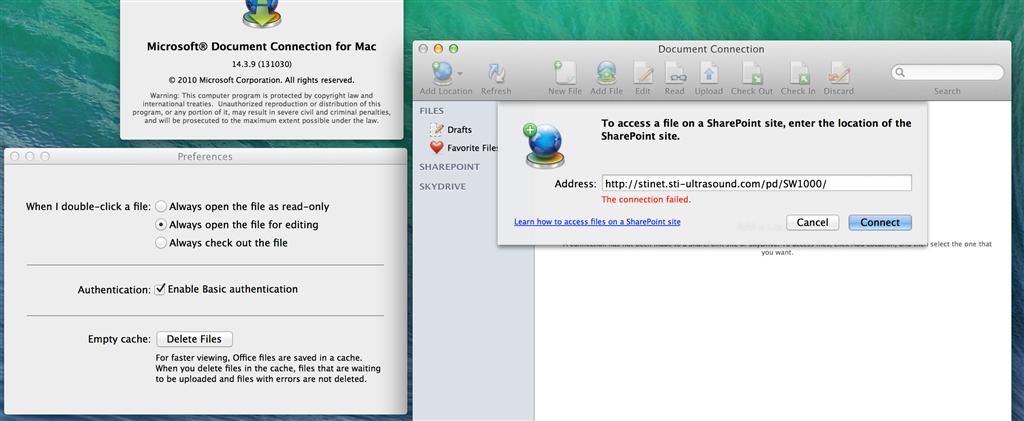This screenshot has width=1024, height=421.
Task: Click the 2010 Microsoft copyright text
Action: point(261,80)
